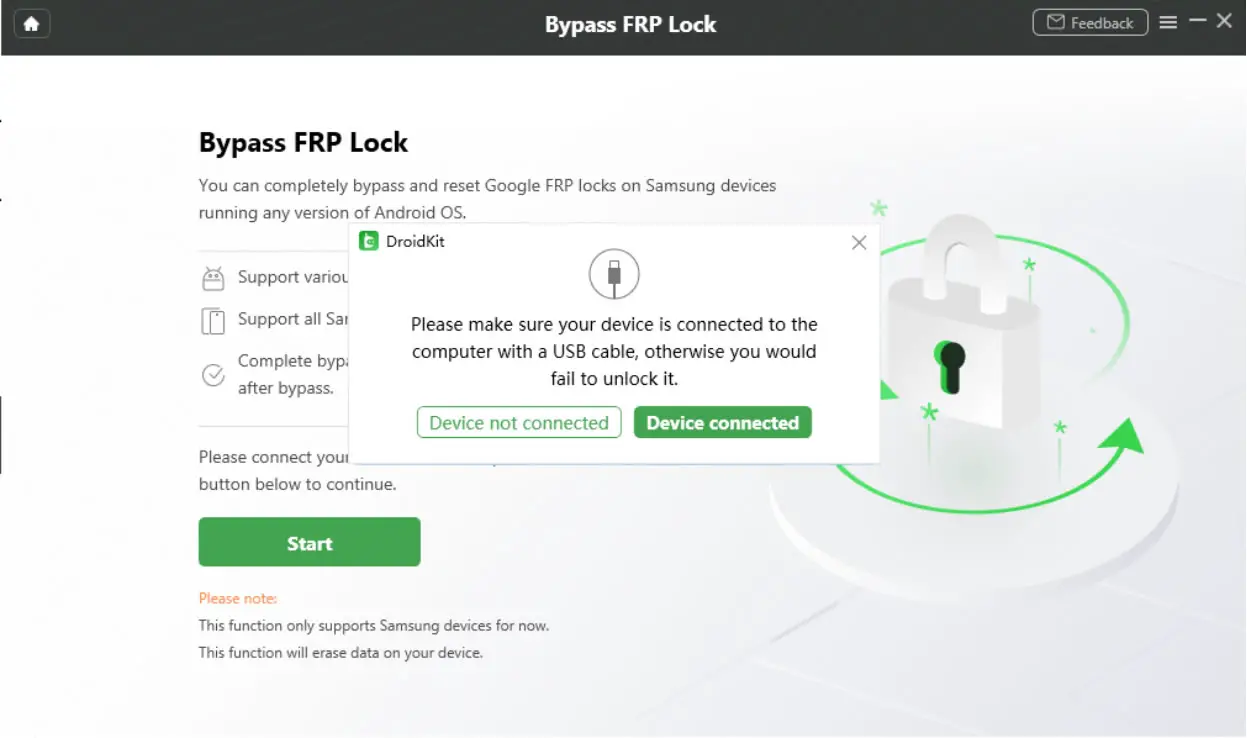1247x738 pixels.
Task: Go to the home screen icon
Action: pyautogui.click(x=32, y=24)
